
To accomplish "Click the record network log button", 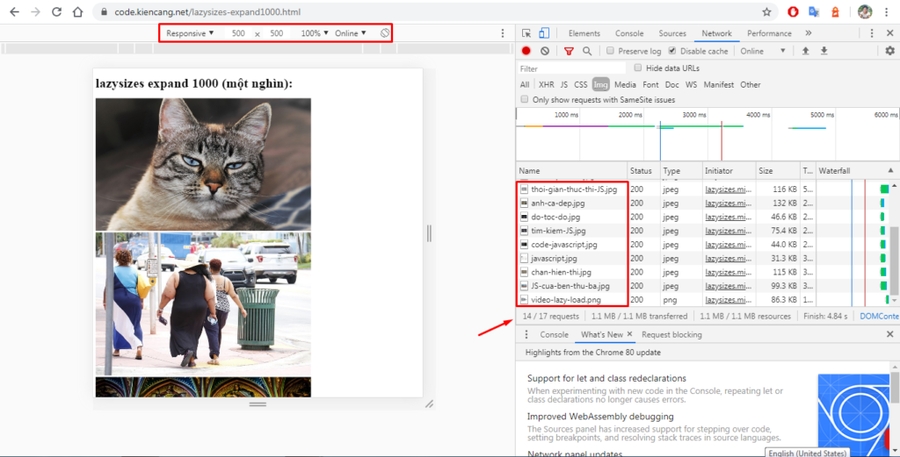I will pyautogui.click(x=526, y=51).
